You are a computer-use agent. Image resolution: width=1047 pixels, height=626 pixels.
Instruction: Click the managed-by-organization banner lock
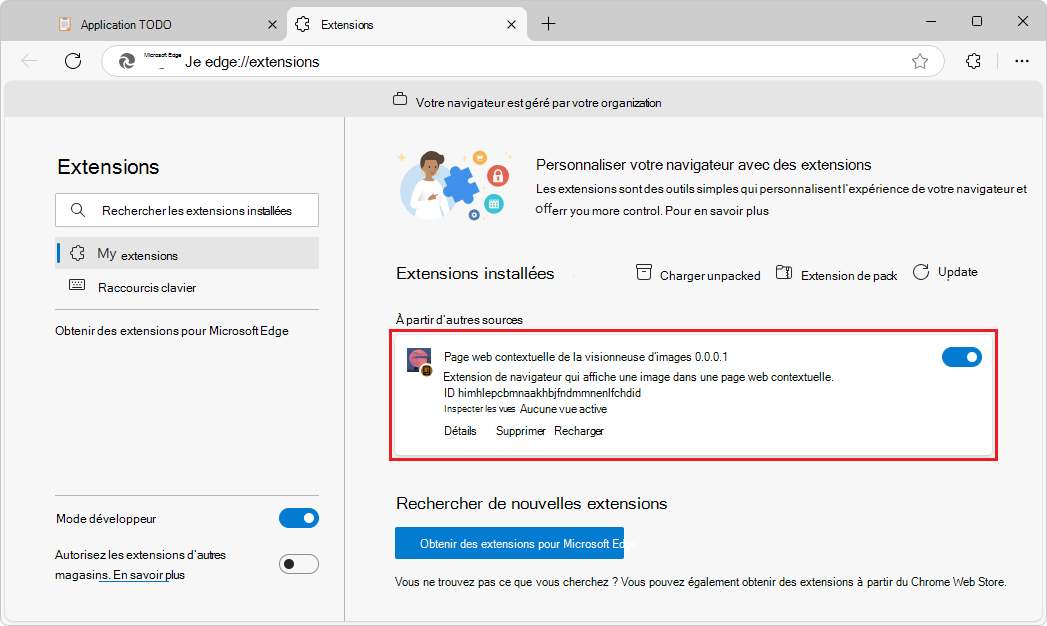[400, 101]
